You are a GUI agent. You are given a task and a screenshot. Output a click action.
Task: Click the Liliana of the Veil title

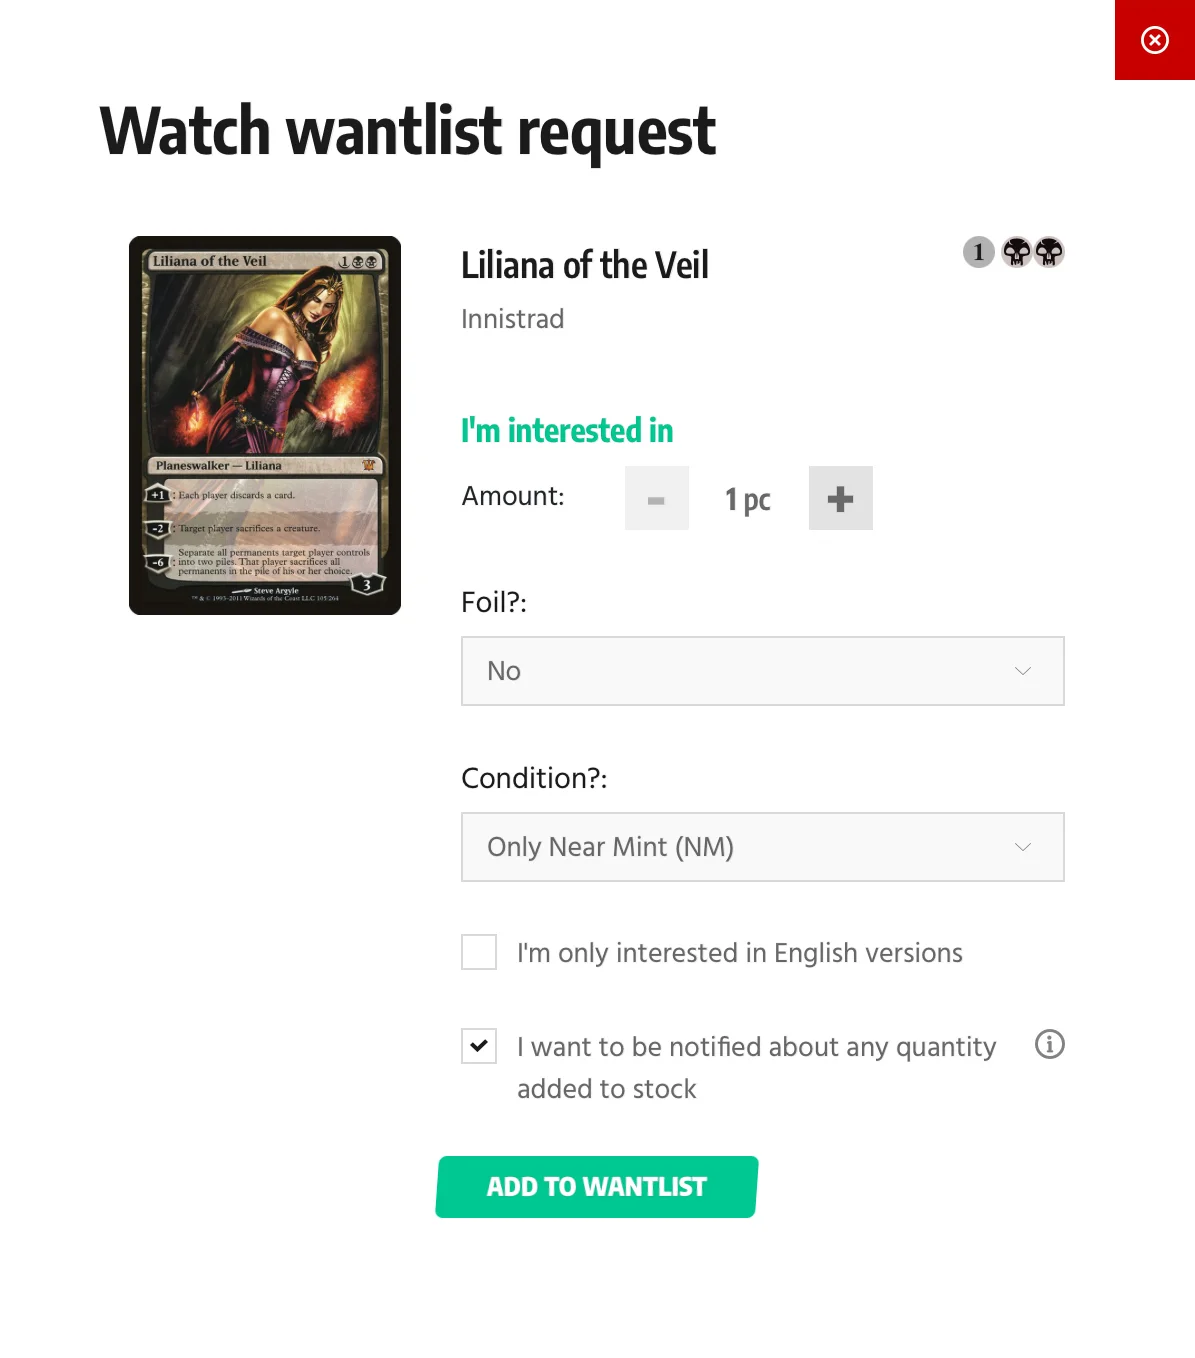585,265
